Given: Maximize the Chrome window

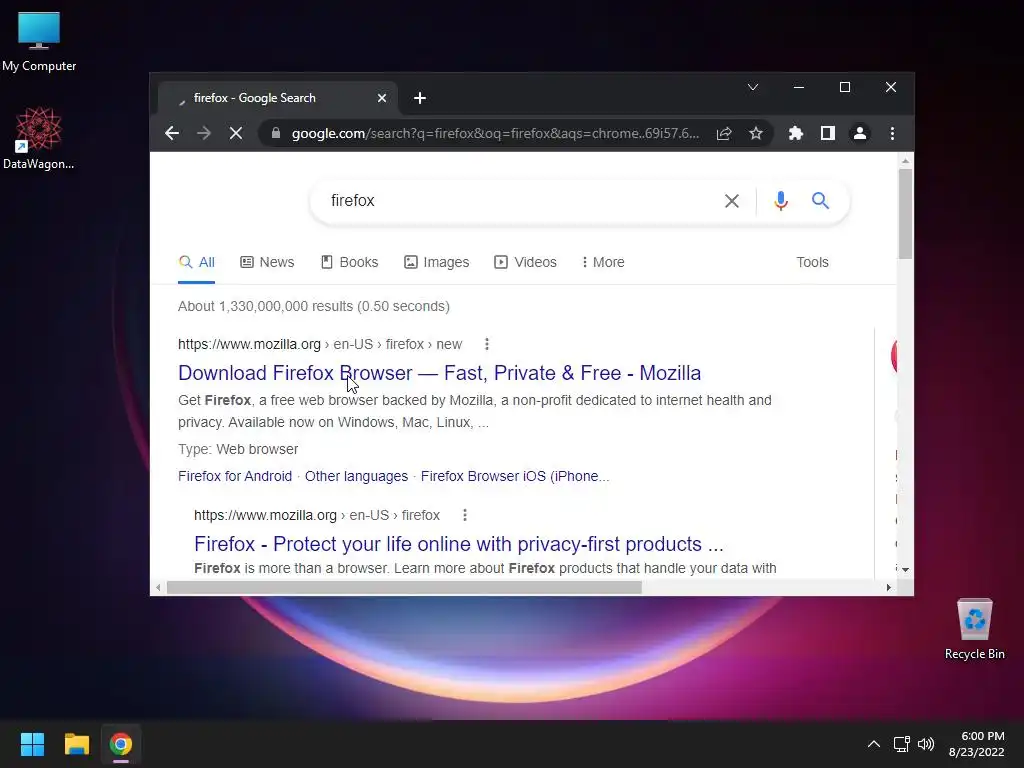Looking at the screenshot, I should tap(844, 87).
